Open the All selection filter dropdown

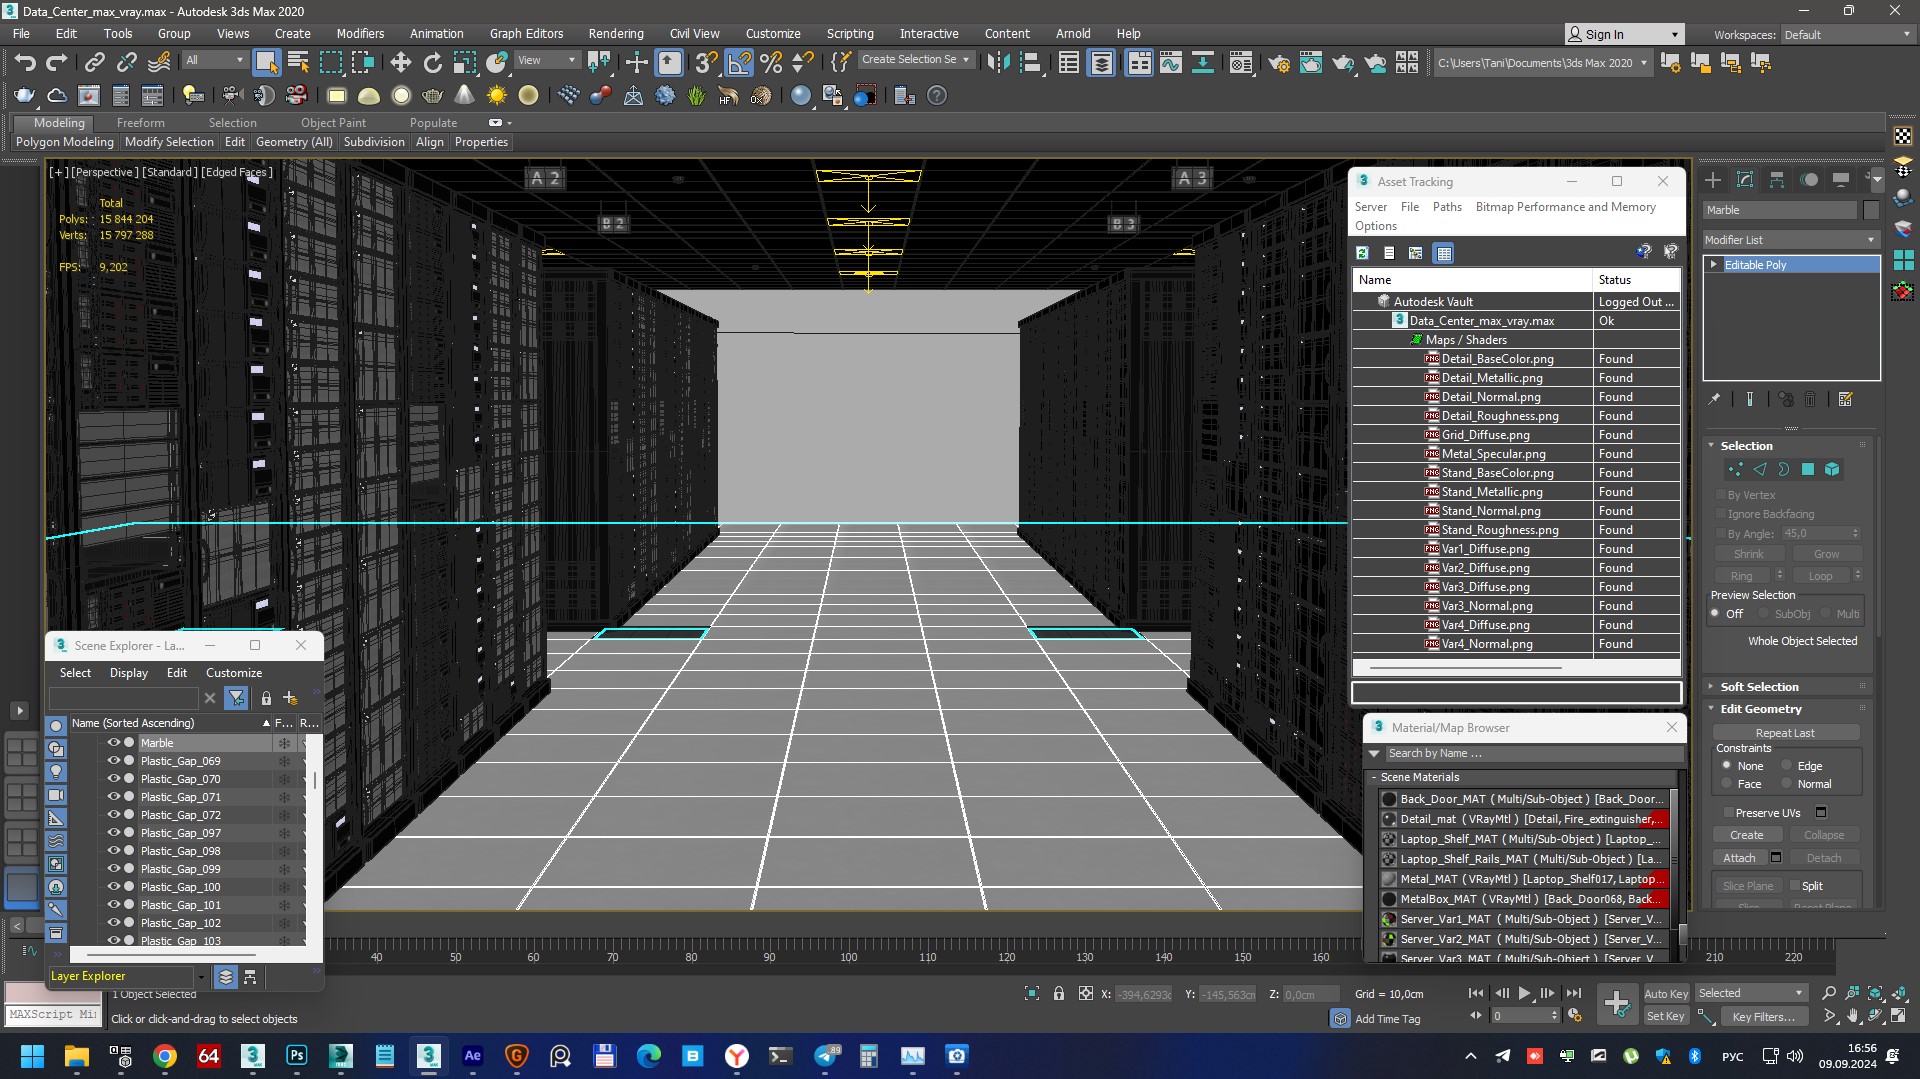215,60
